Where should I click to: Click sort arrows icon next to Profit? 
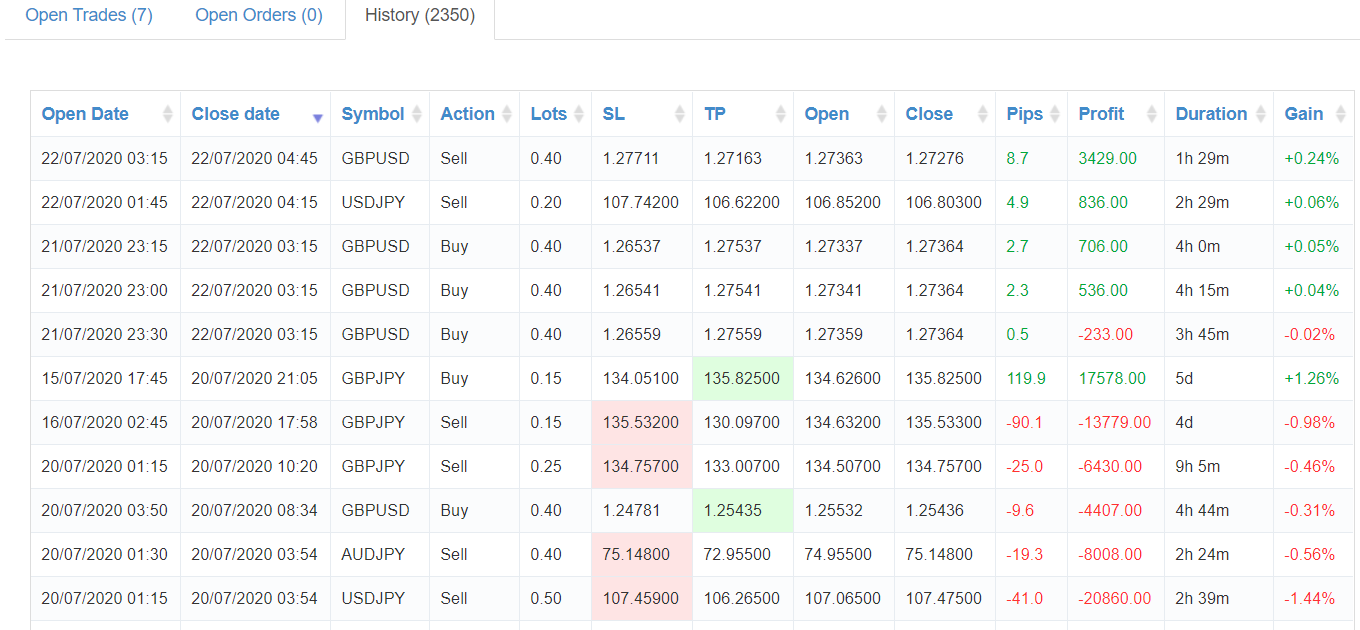(1152, 114)
